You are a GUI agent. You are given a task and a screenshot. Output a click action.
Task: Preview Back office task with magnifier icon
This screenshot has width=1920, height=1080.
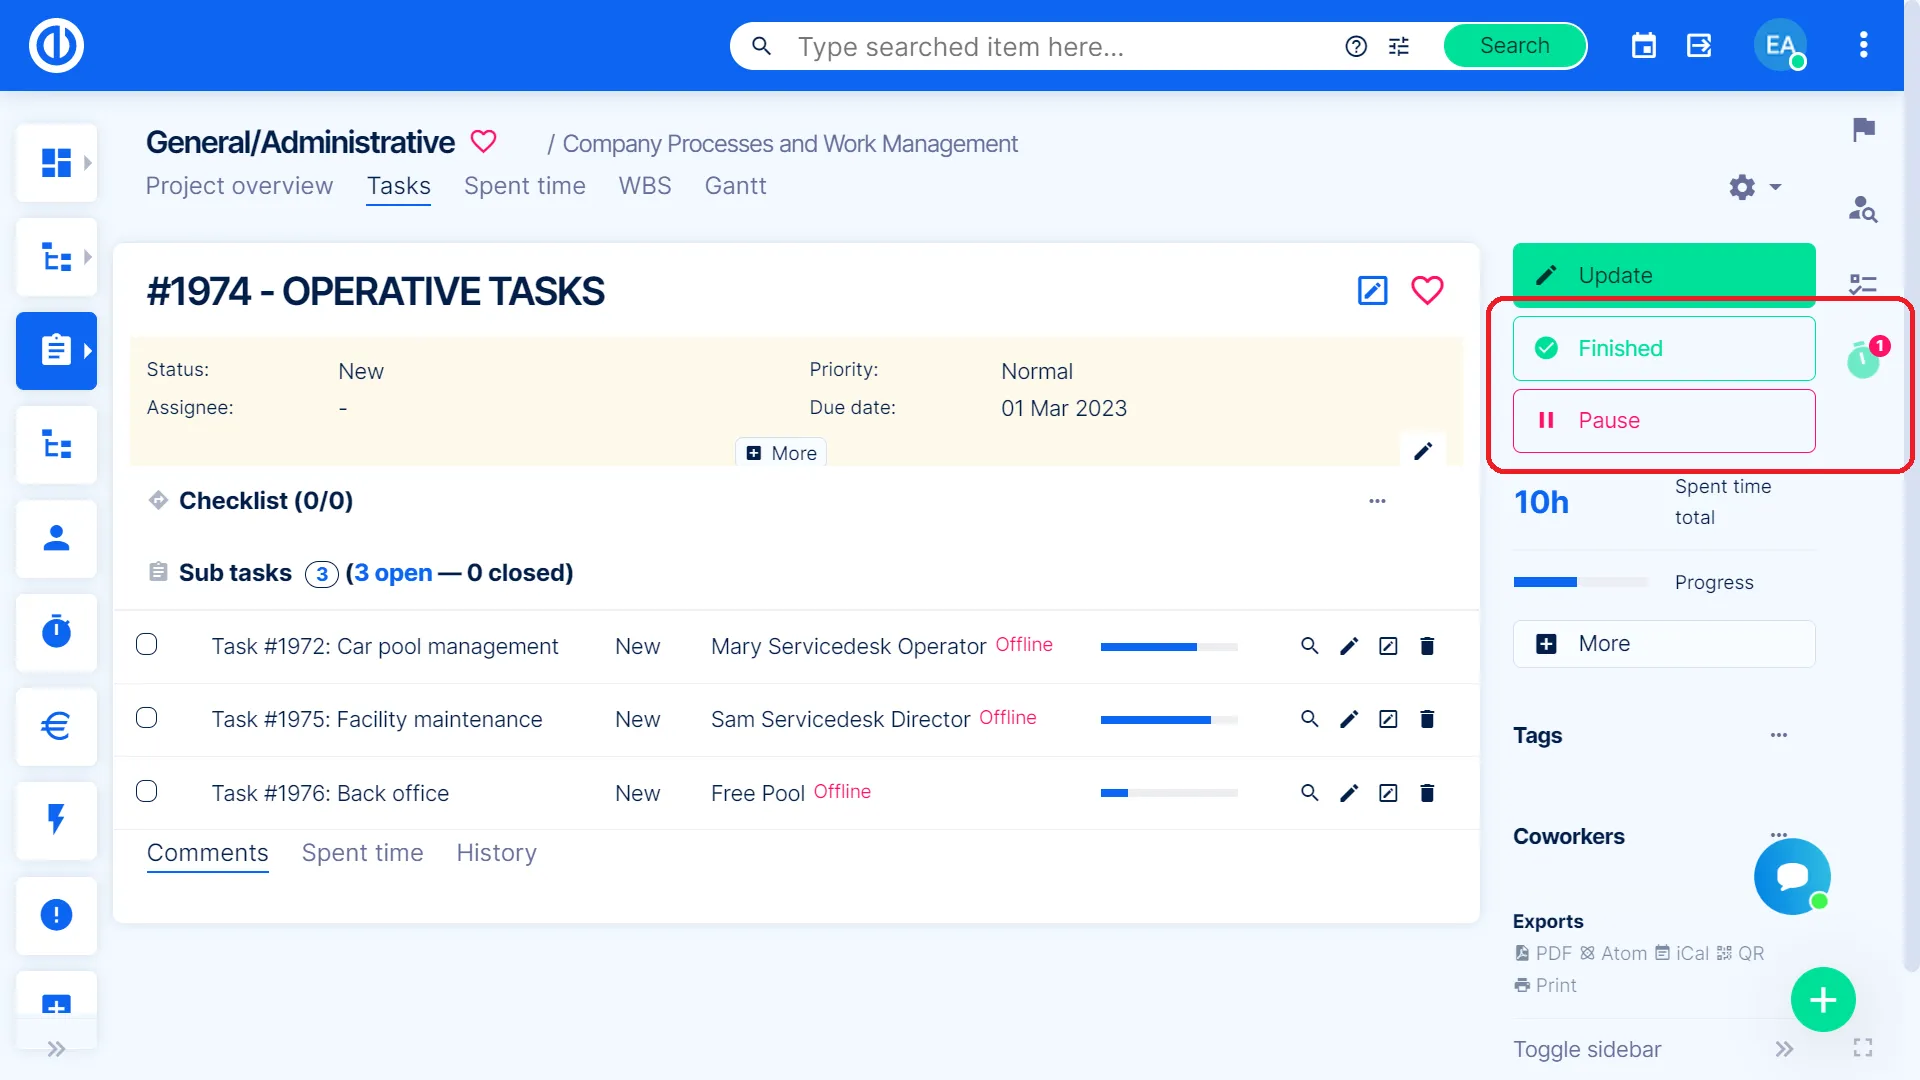[1309, 793]
